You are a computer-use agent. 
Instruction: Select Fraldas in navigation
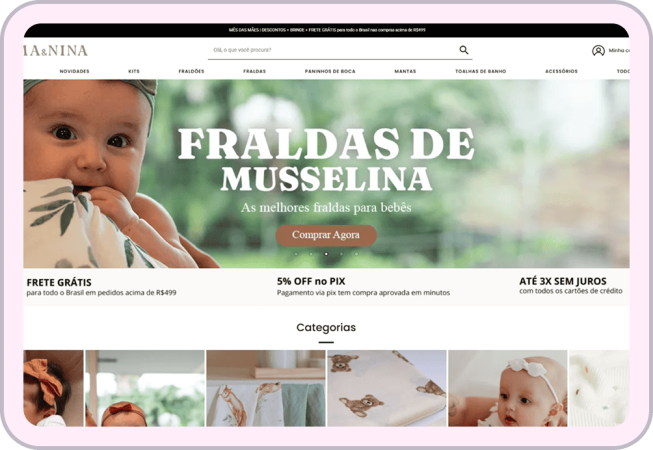pyautogui.click(x=254, y=71)
